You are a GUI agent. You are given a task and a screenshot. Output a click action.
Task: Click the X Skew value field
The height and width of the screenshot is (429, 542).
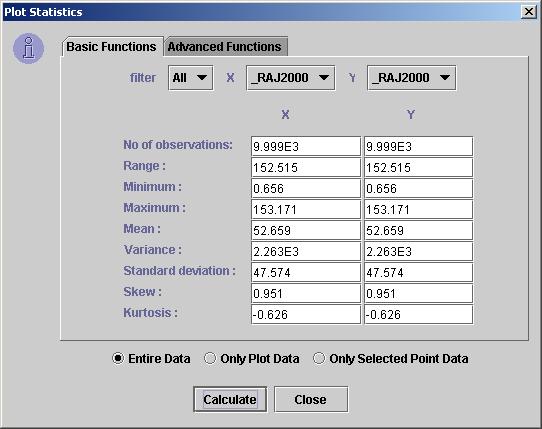click(x=306, y=293)
